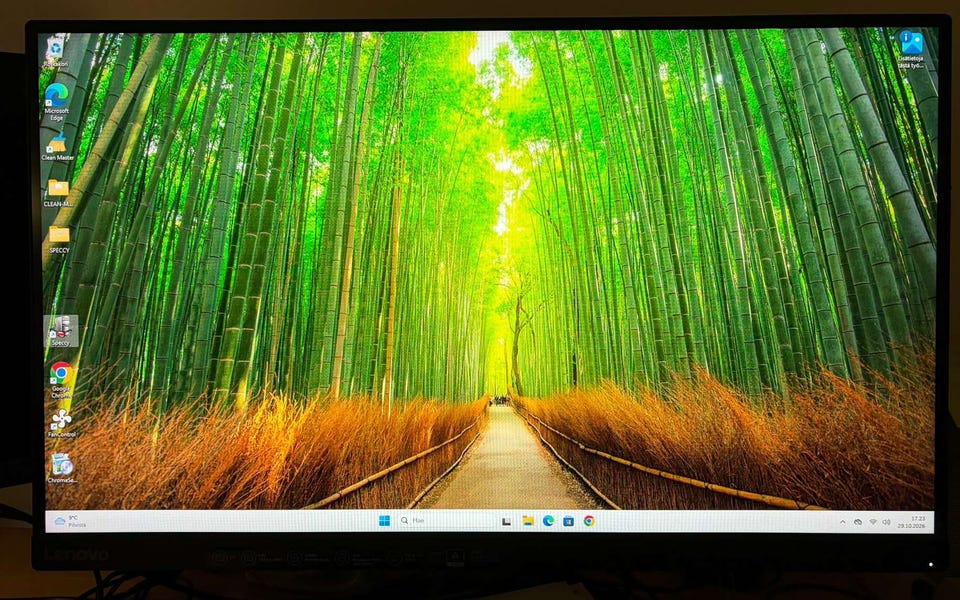
Task: Select the Google Chrome desktop shortcut
Action: tap(61, 380)
